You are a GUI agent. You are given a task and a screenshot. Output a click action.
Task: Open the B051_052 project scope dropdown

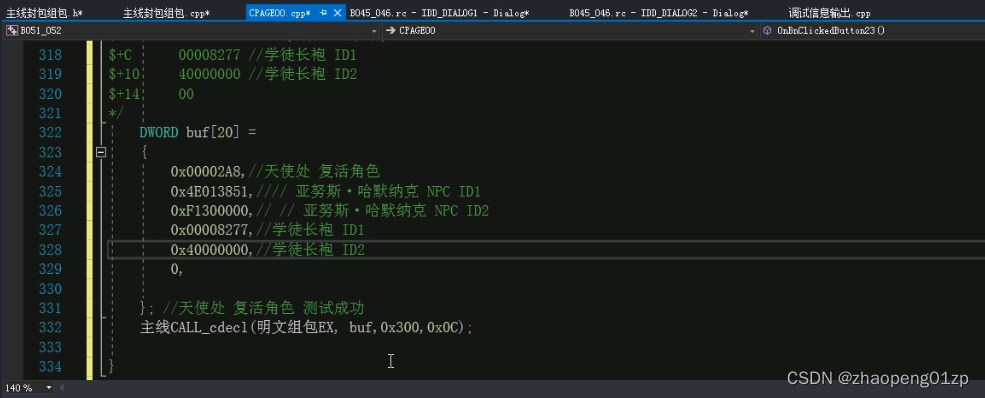coord(192,30)
